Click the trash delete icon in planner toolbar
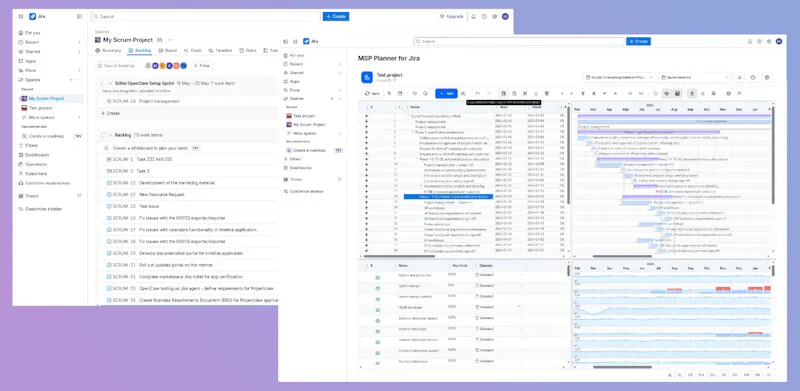800x391 pixels. (546, 93)
